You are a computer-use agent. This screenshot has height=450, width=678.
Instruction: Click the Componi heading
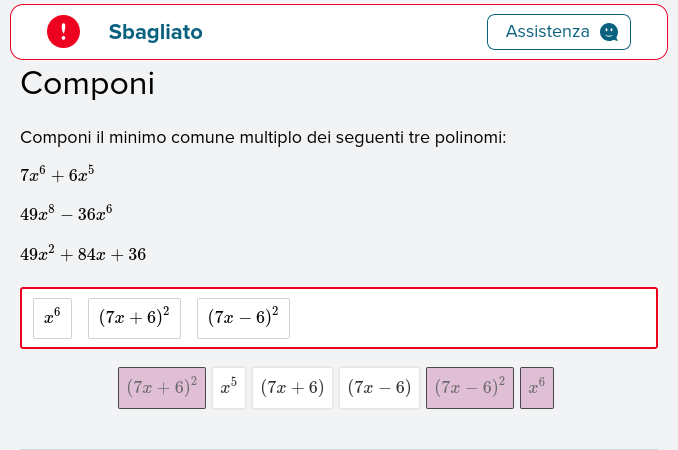pos(87,83)
